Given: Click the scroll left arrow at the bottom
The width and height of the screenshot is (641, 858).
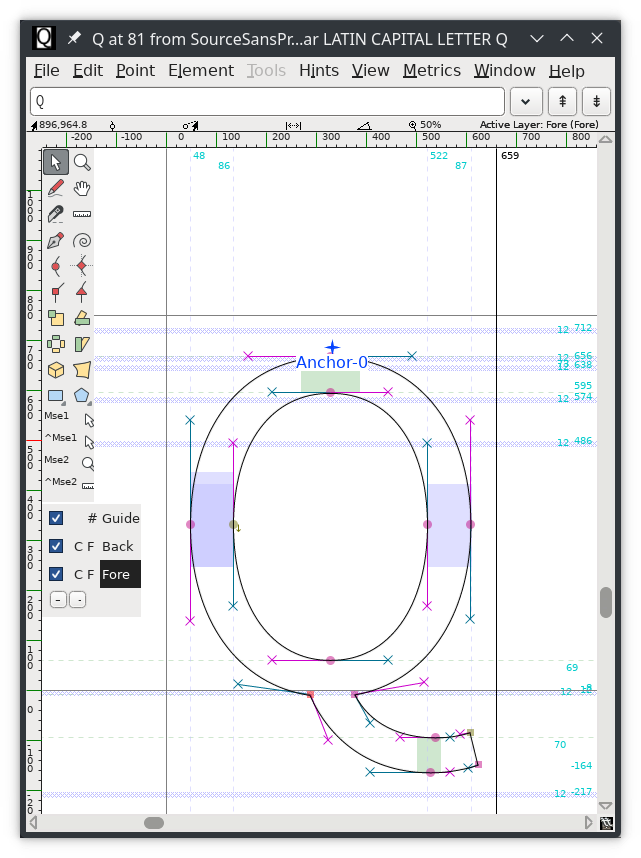Looking at the screenshot, I should [34, 823].
